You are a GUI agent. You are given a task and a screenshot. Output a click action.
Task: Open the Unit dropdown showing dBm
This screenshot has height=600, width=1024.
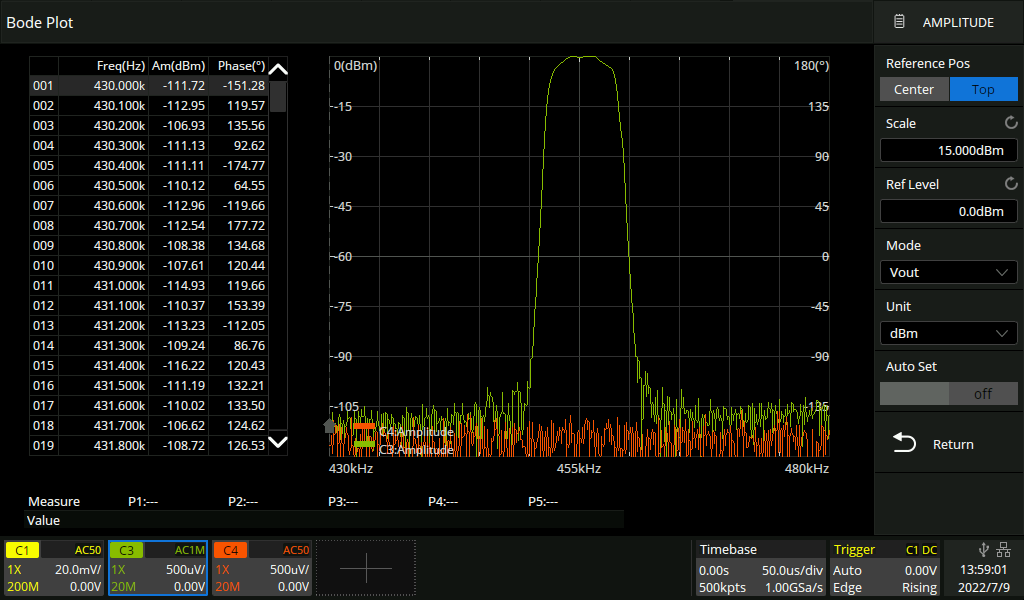pos(948,333)
